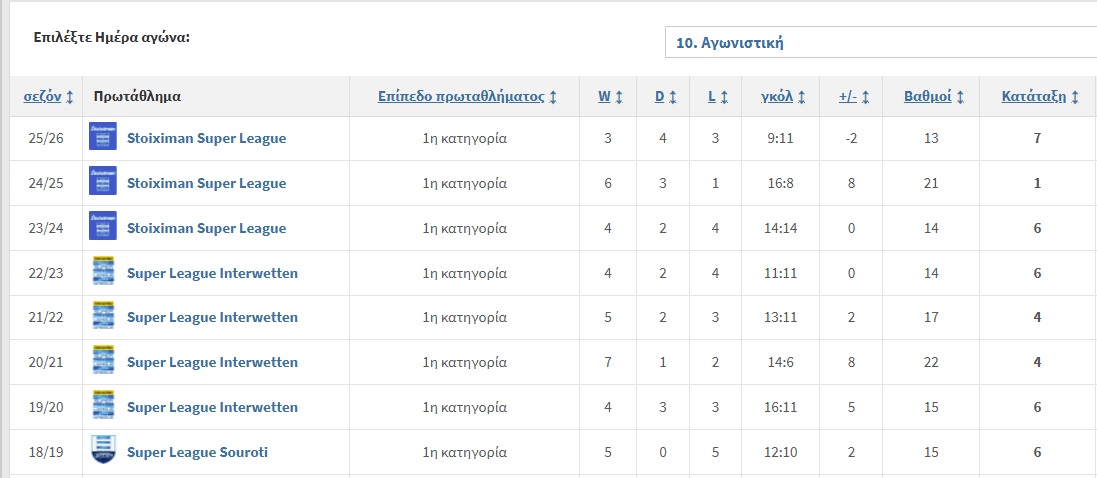Open the 18/19 Super League Souroti link
This screenshot has height=478, width=1097.
[x=197, y=452]
